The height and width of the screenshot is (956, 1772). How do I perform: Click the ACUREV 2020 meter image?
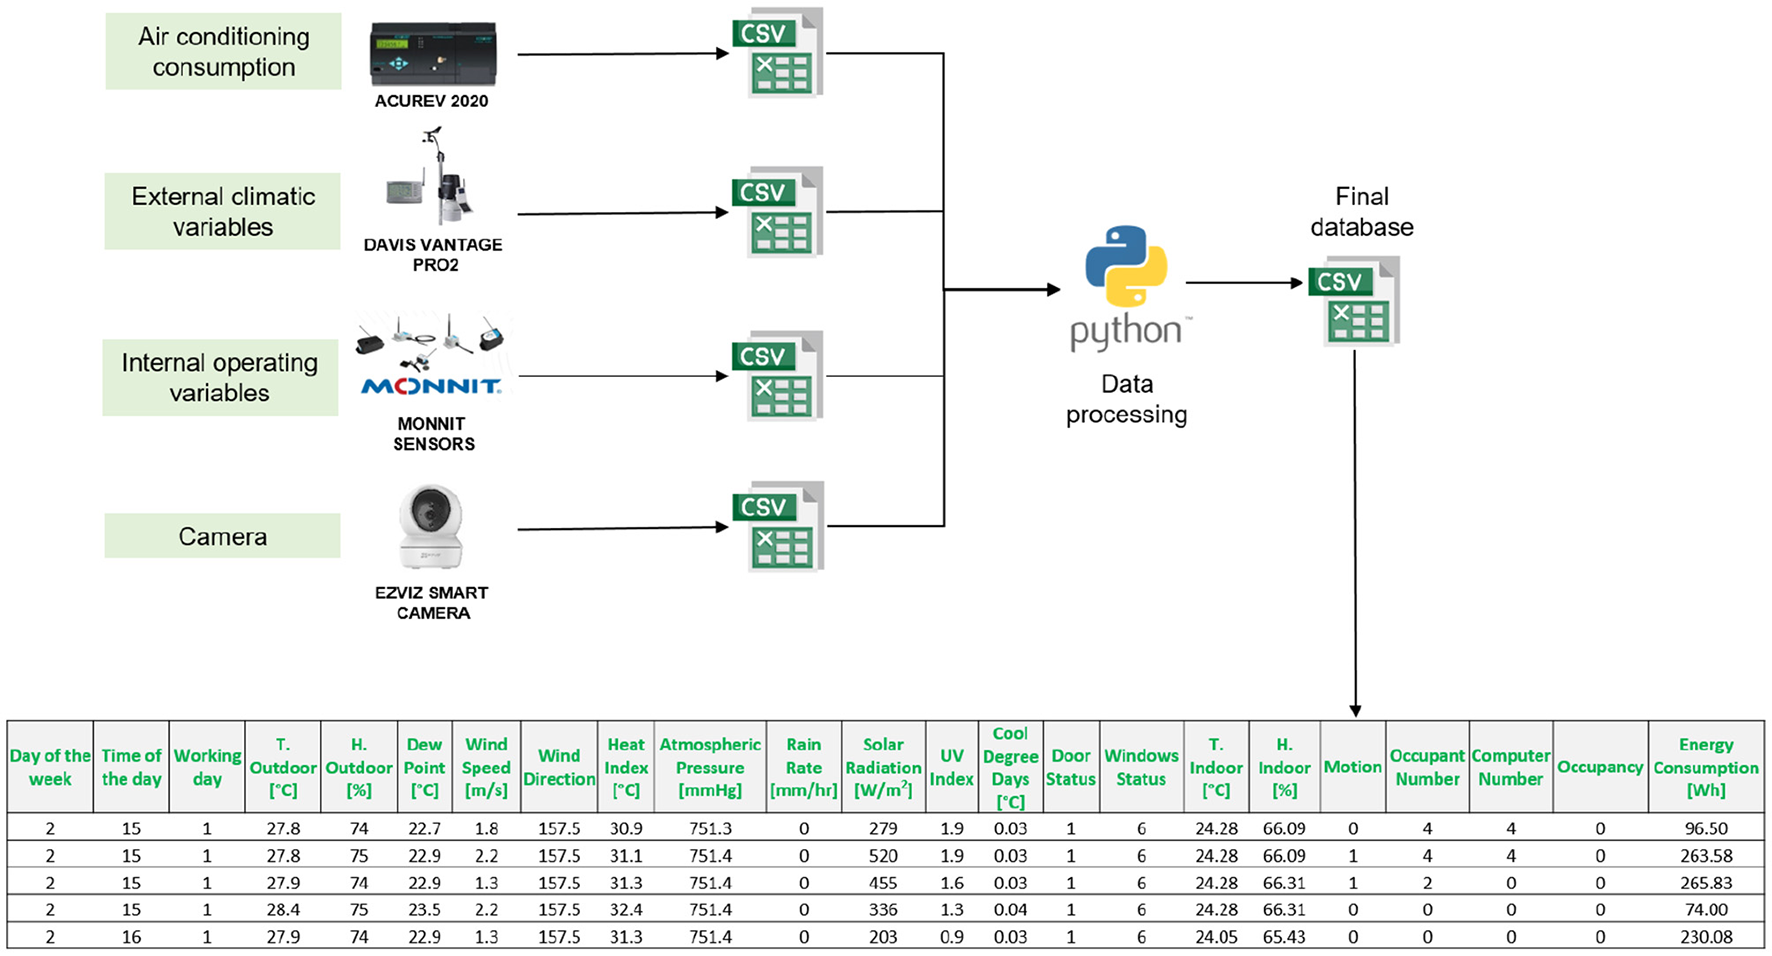tap(432, 55)
